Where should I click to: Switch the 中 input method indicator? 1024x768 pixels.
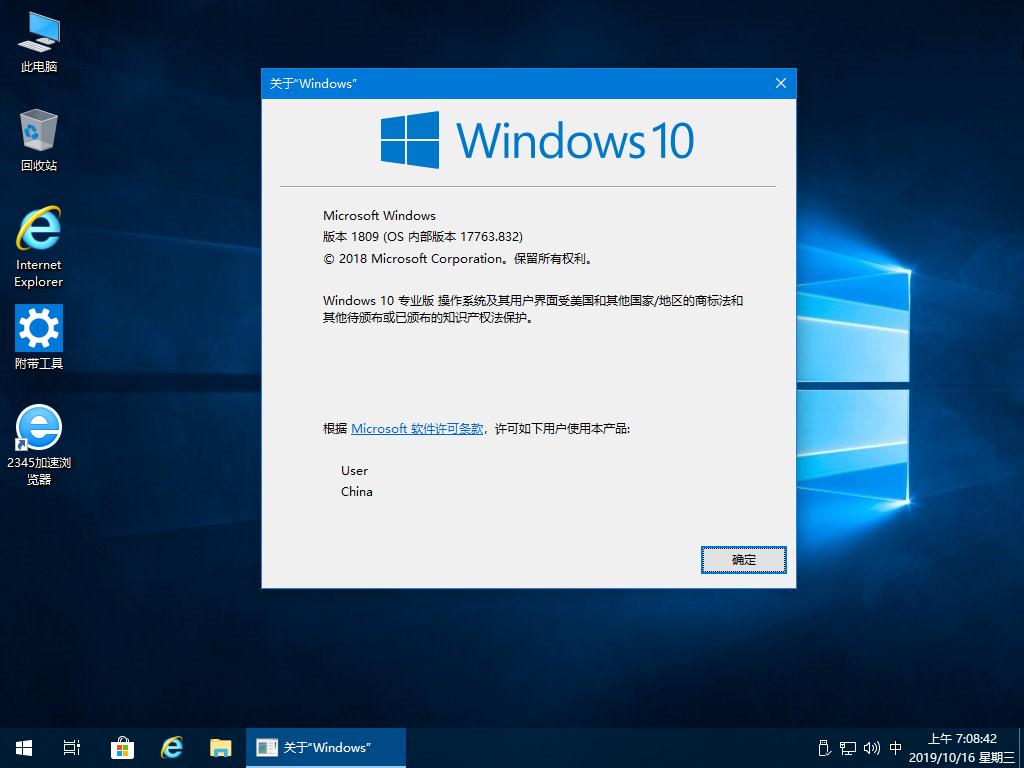895,748
